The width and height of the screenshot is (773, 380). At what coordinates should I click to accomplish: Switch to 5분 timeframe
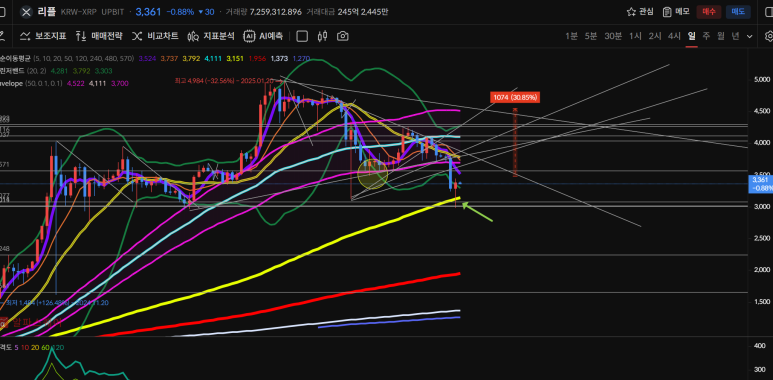591,36
